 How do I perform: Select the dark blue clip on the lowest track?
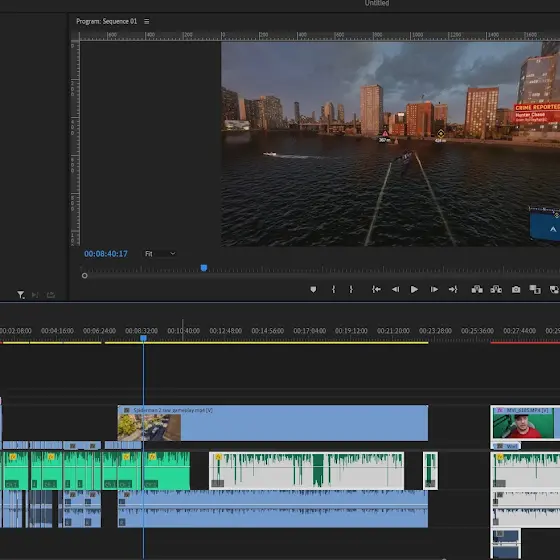[x=506, y=544]
